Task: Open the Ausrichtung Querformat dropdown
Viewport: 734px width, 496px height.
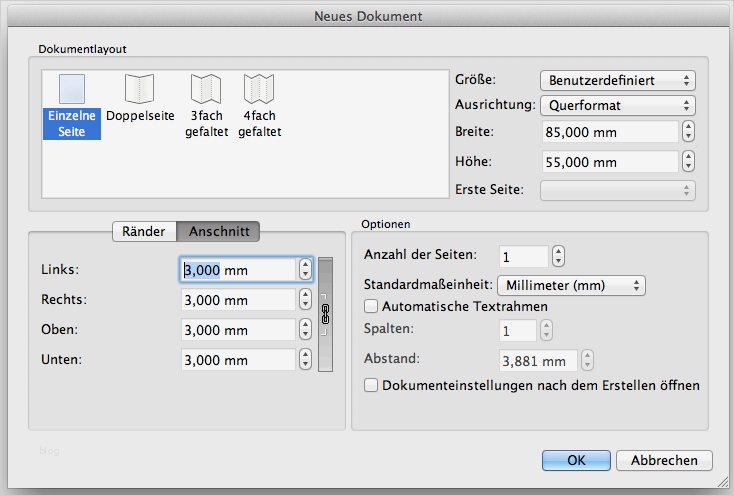Action: click(x=617, y=105)
